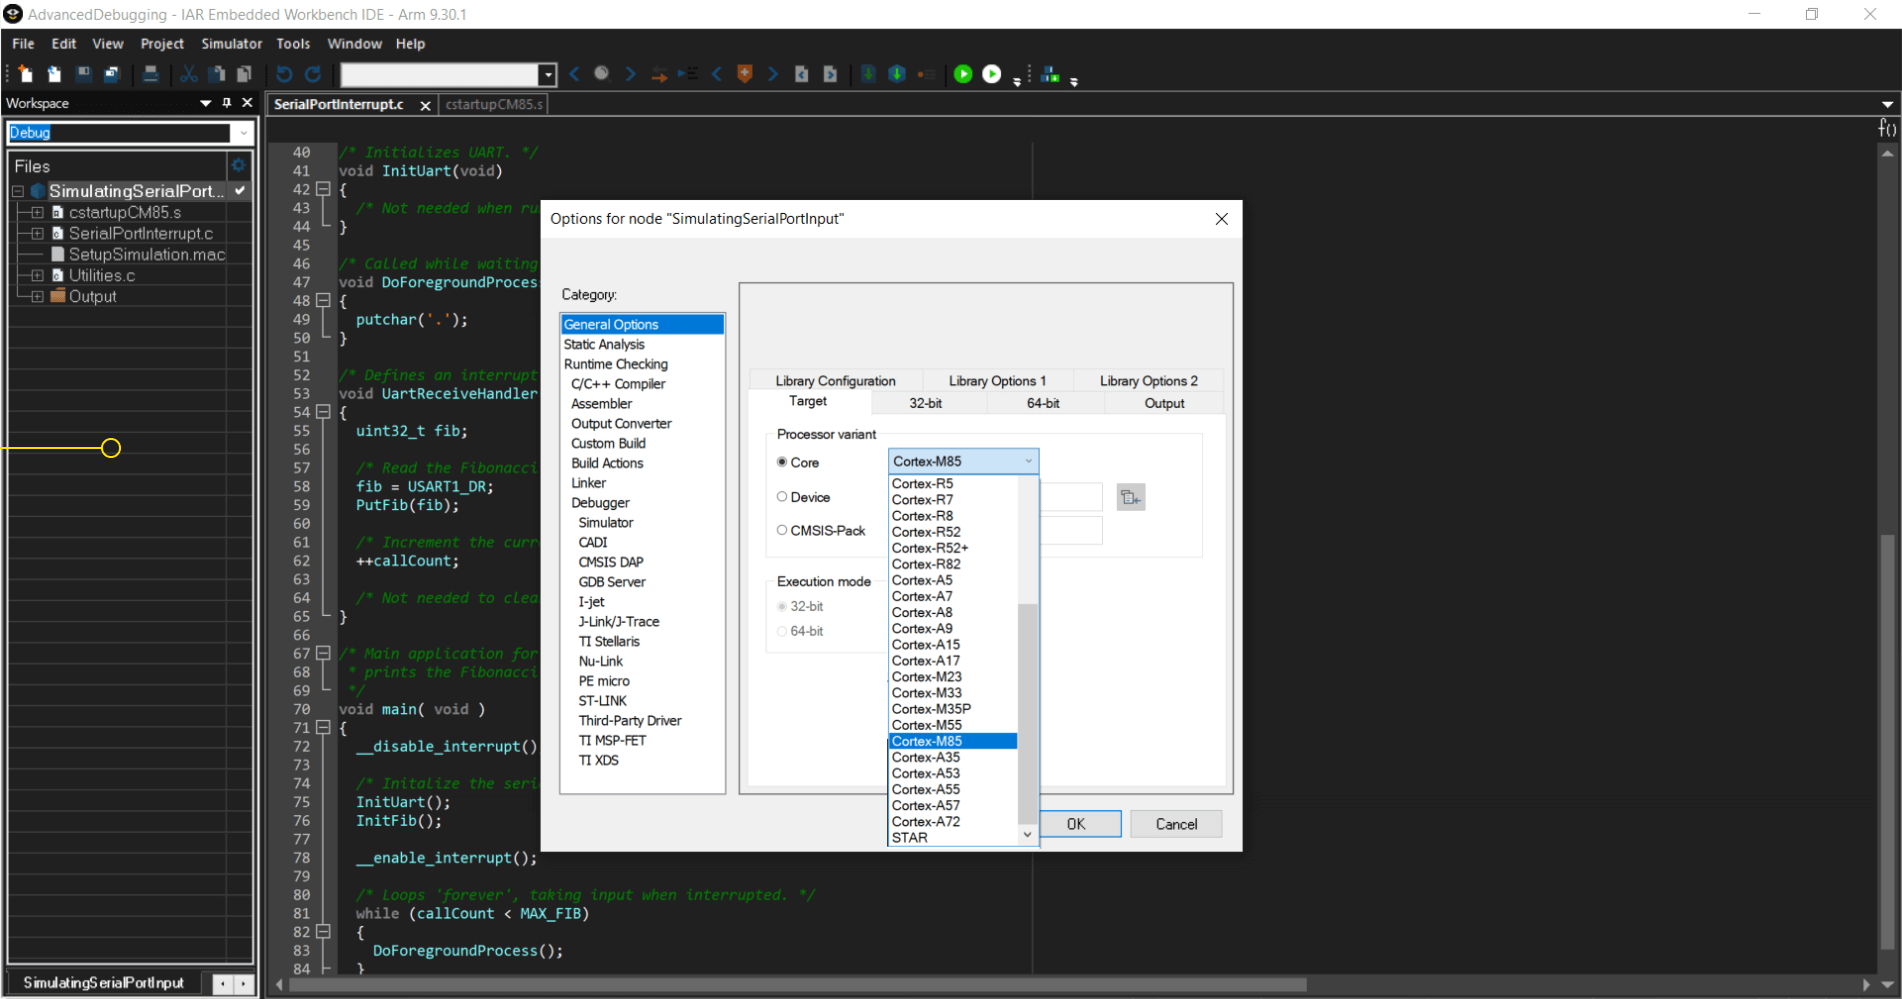Open the Simulator menu

click(231, 44)
